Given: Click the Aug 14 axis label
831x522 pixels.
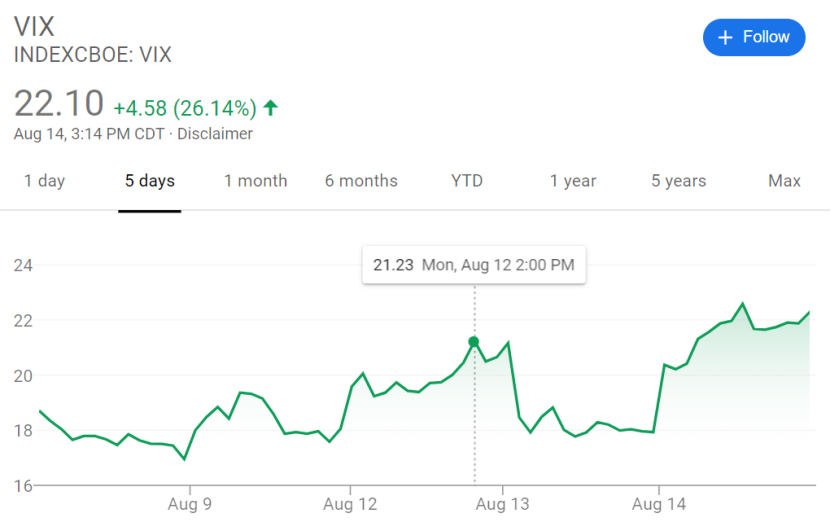Looking at the screenshot, I should [x=659, y=504].
